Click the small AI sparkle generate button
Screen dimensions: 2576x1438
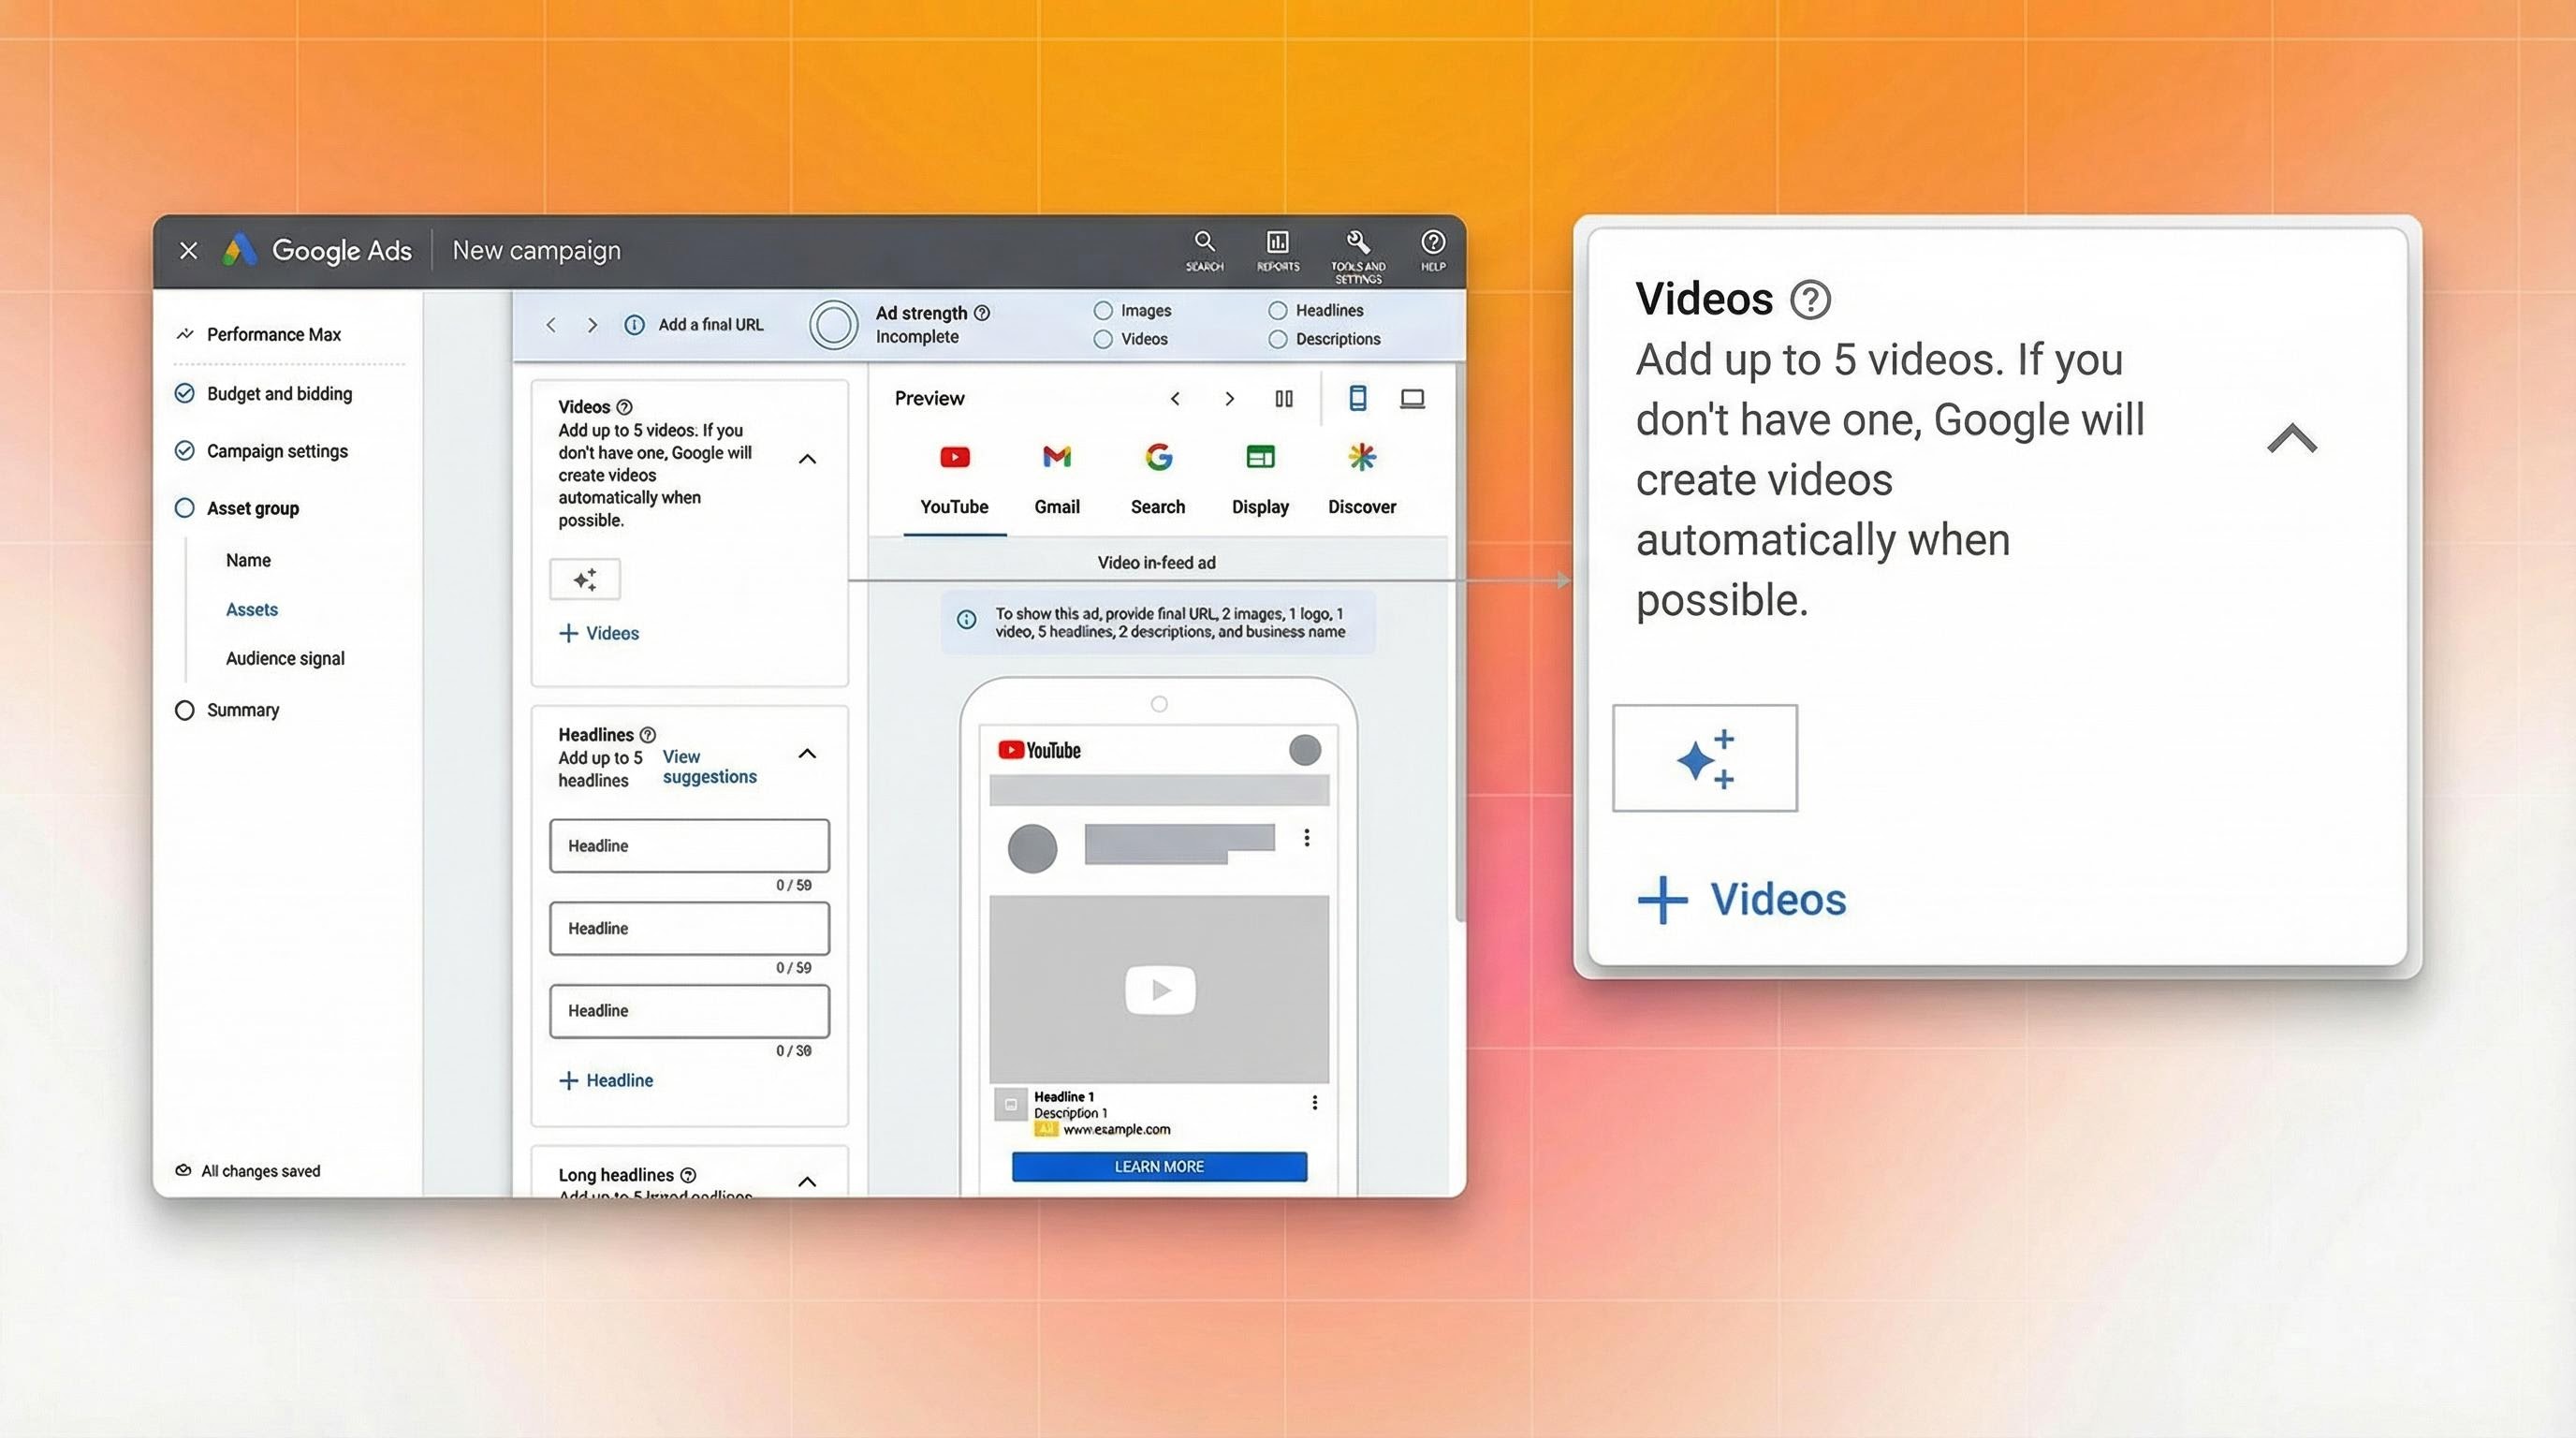585,579
